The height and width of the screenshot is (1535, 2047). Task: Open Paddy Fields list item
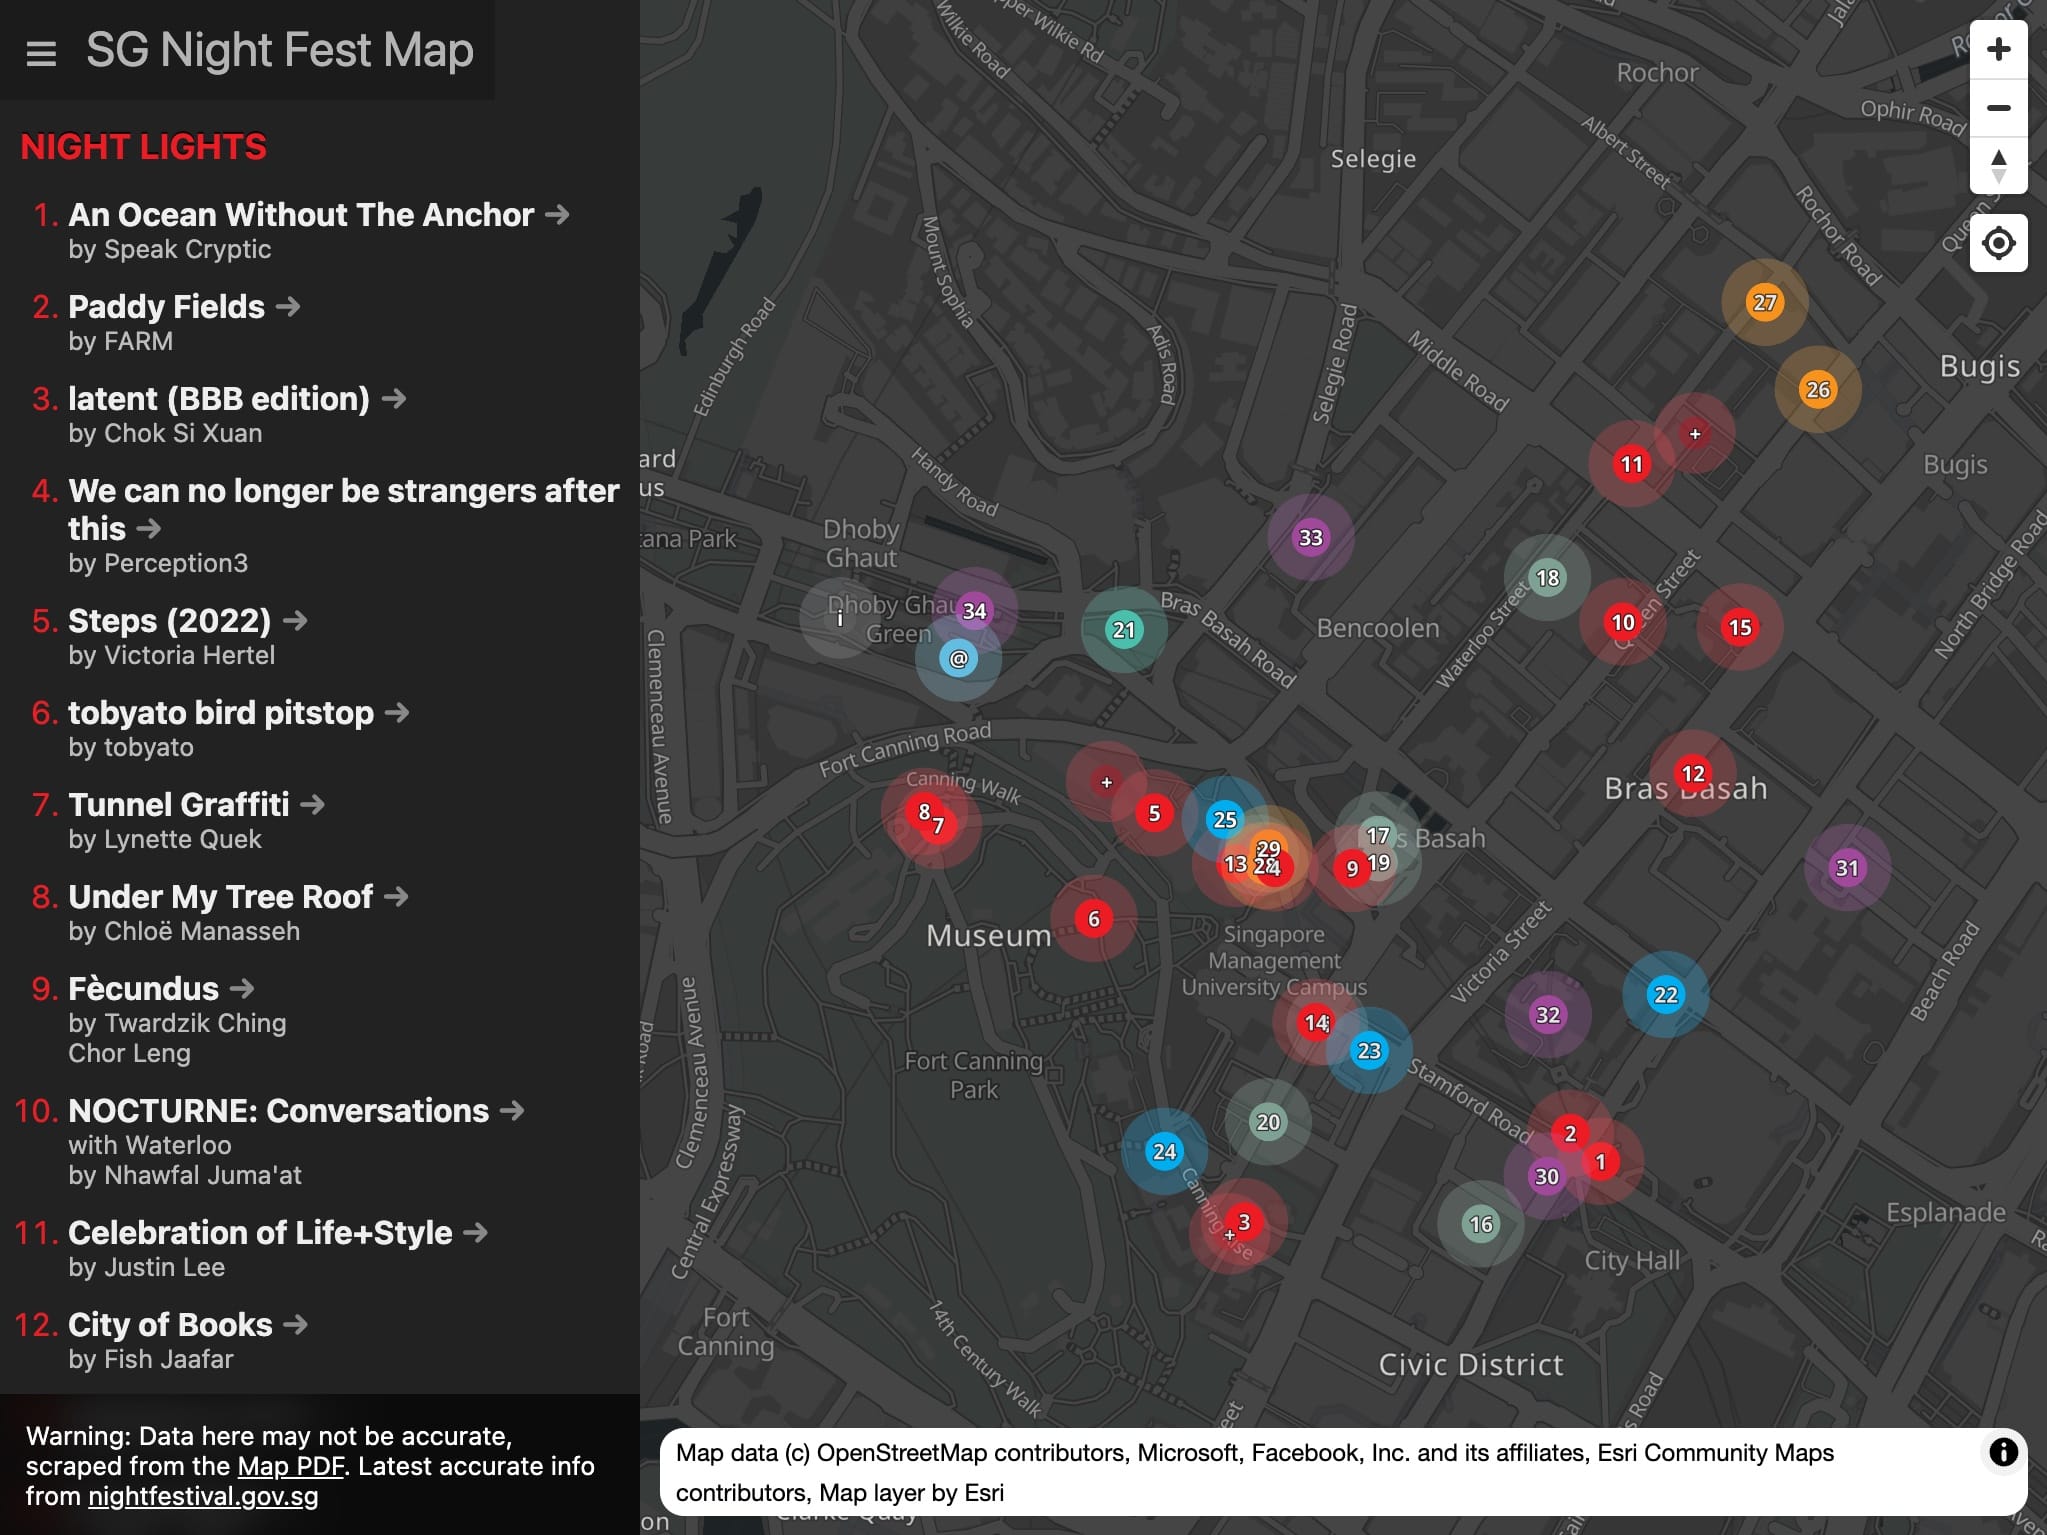[x=166, y=307]
